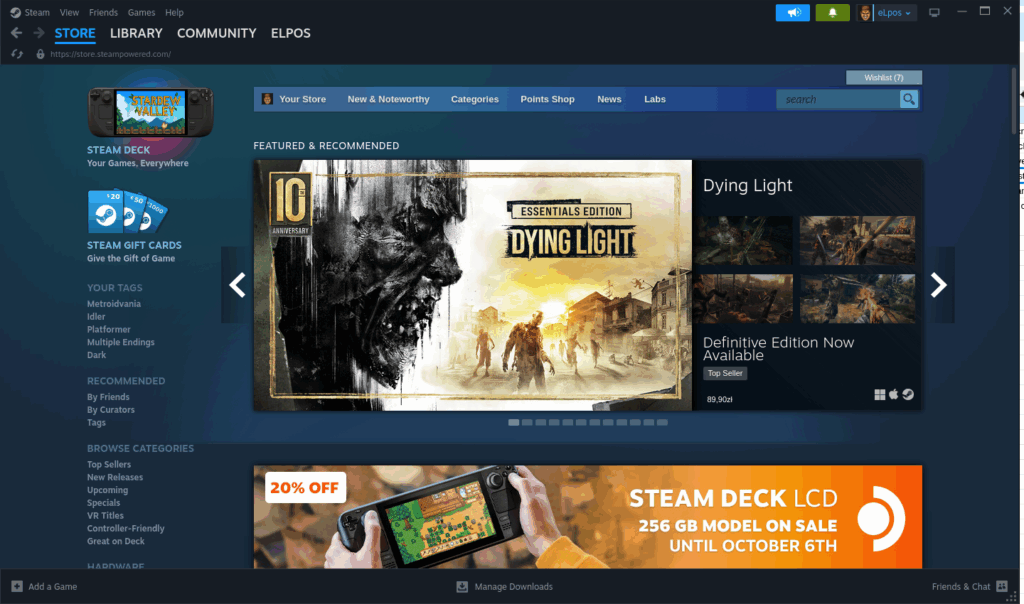Expand the Your Store menu
The image size is (1024, 604).
[302, 99]
